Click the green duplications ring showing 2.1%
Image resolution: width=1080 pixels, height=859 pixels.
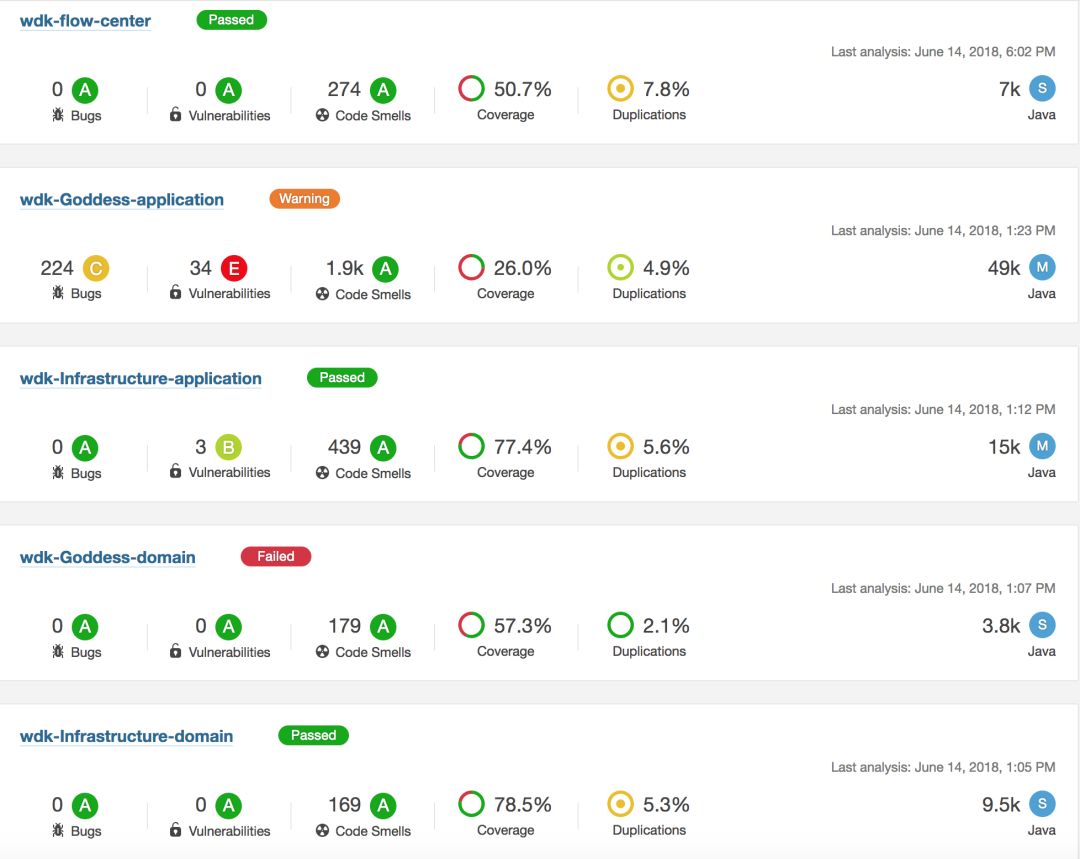621,626
